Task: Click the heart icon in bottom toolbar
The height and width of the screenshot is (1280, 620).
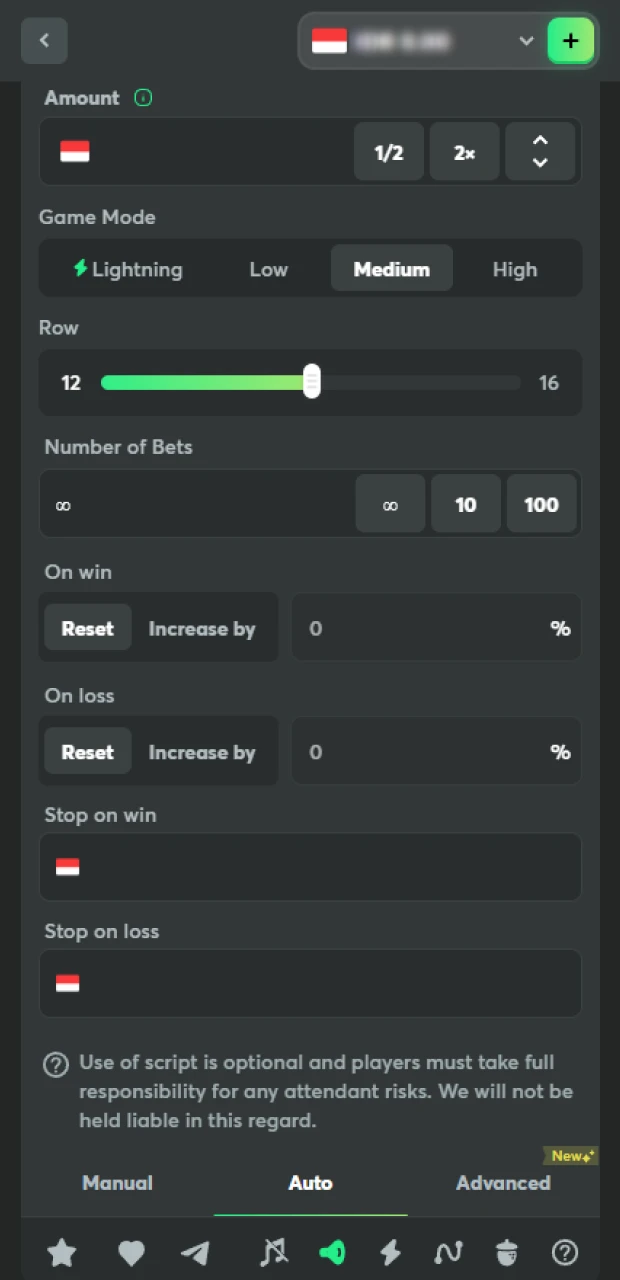Action: 131,1252
